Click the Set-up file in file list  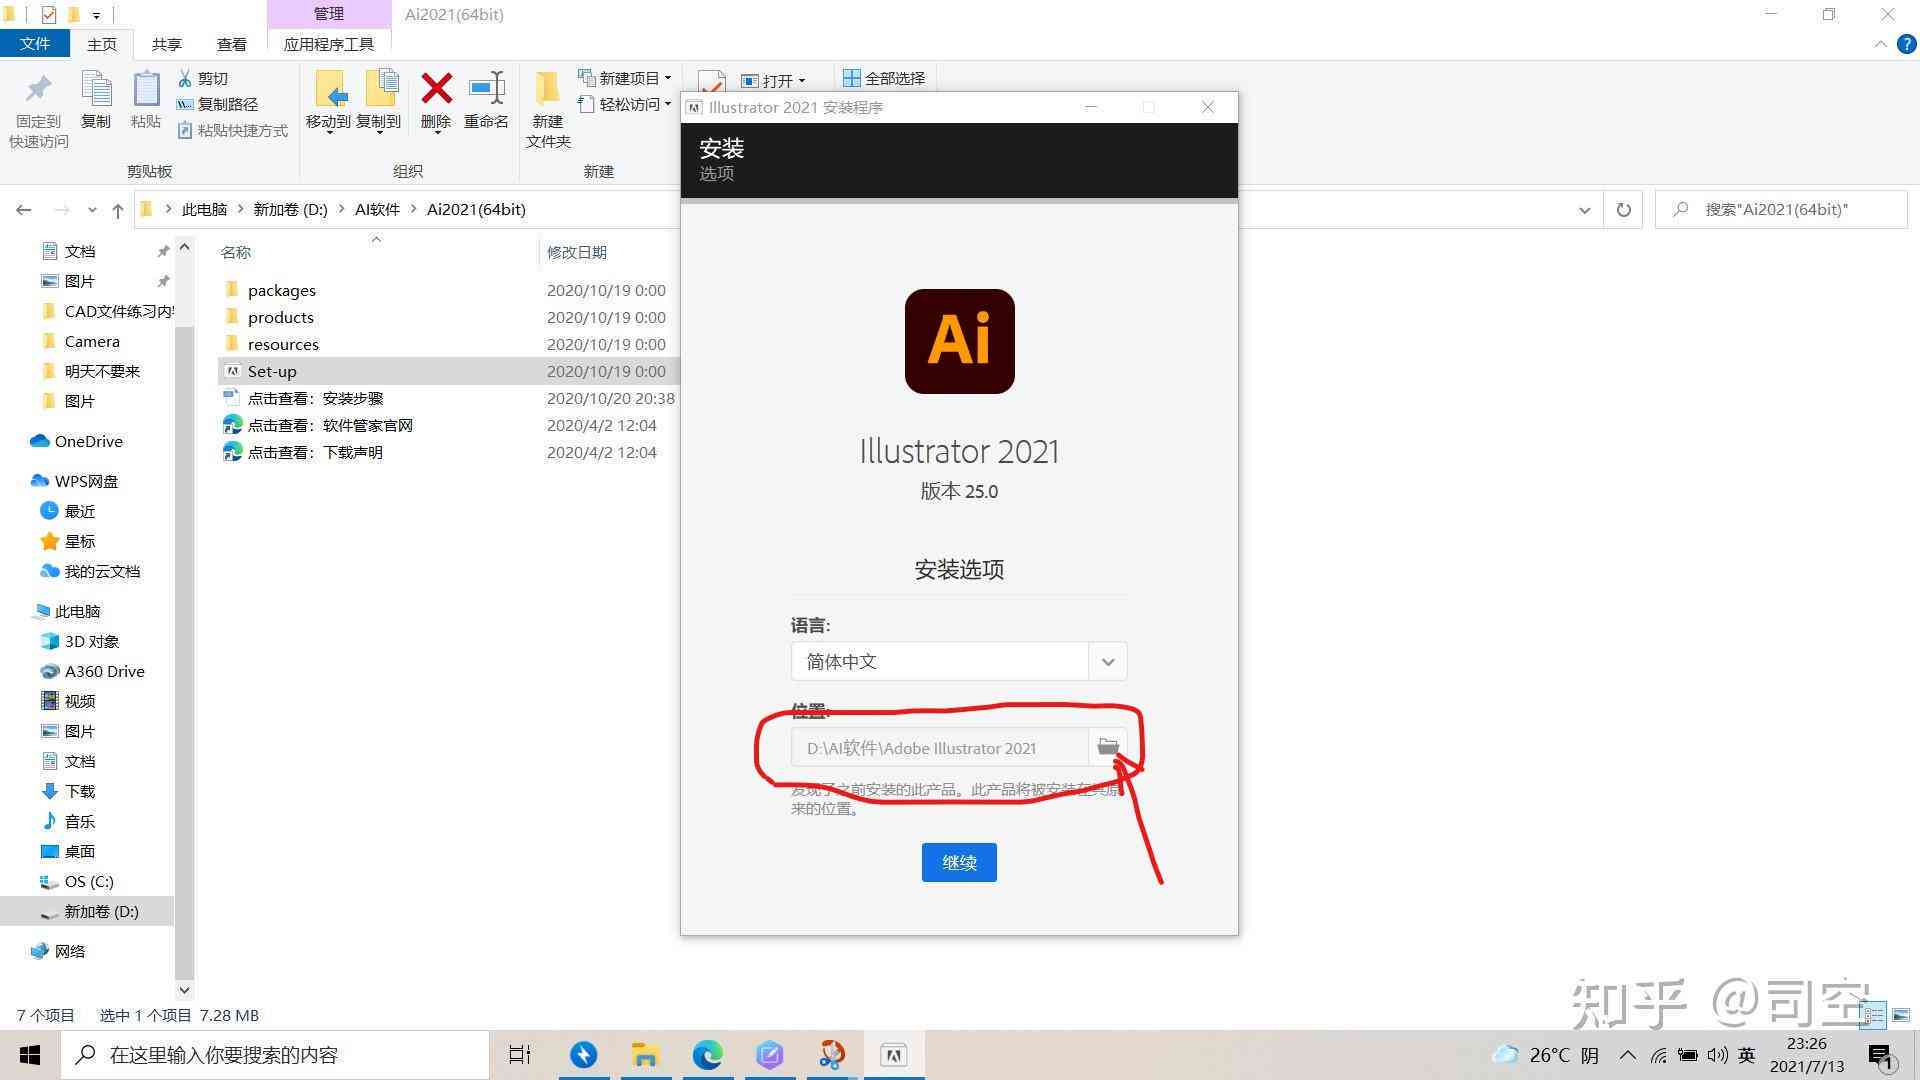[x=272, y=371]
